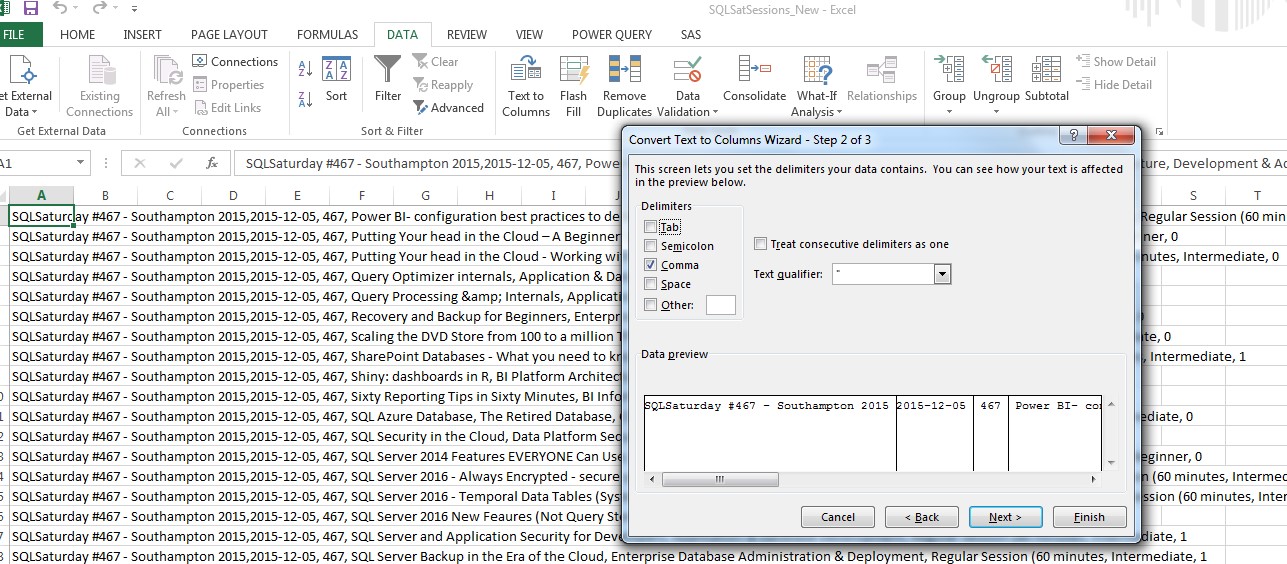The image size is (1287, 564).
Task: Expand the Get External Data dropdown
Action: [x=36, y=112]
